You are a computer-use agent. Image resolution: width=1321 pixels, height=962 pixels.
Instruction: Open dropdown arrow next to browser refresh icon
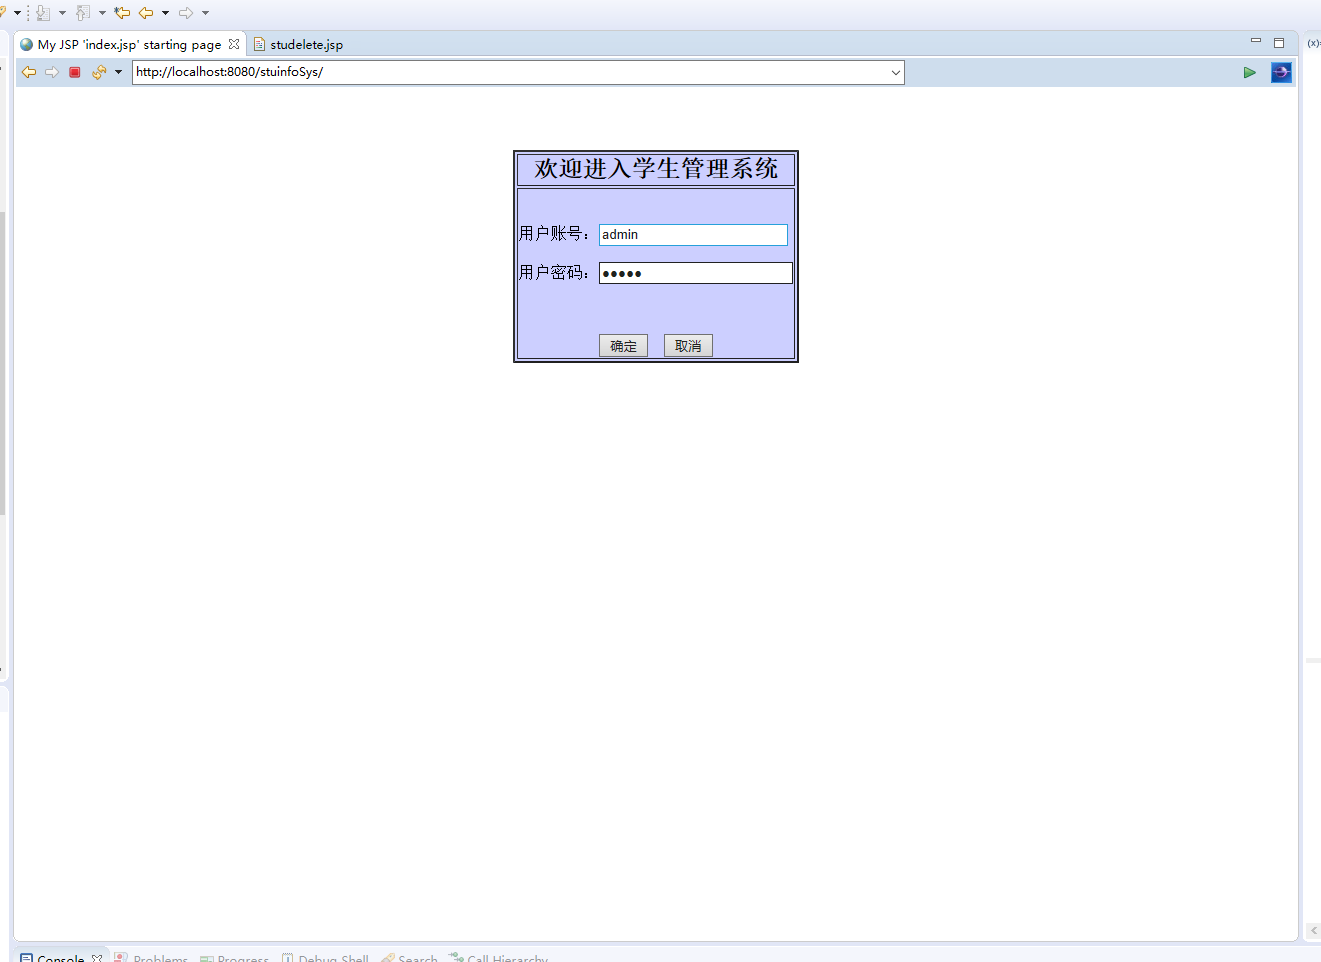[x=118, y=72]
